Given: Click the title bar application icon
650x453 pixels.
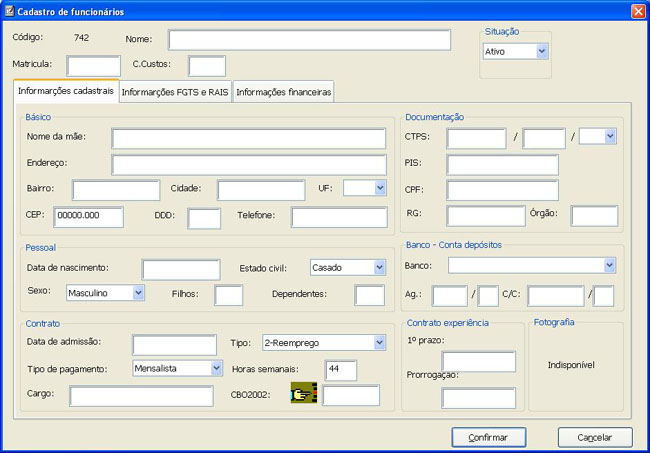Looking at the screenshot, I should point(9,10).
